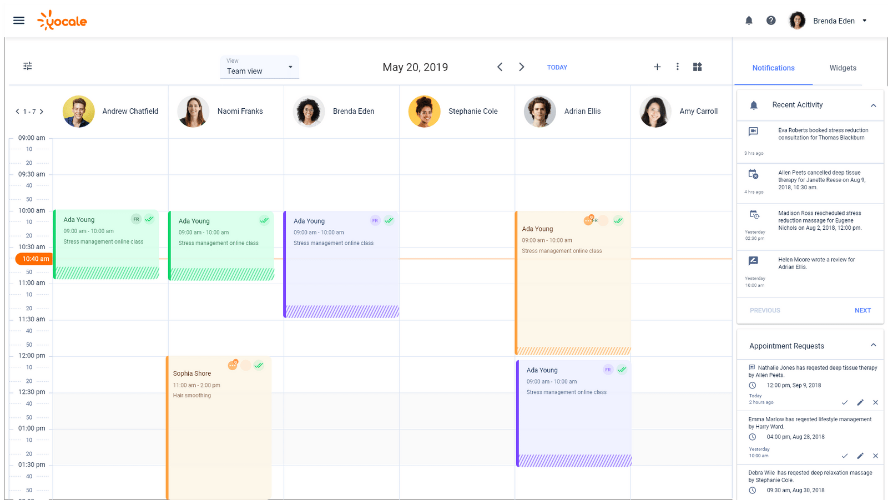Approve Nathalie Jones request checkmark

pos(845,402)
